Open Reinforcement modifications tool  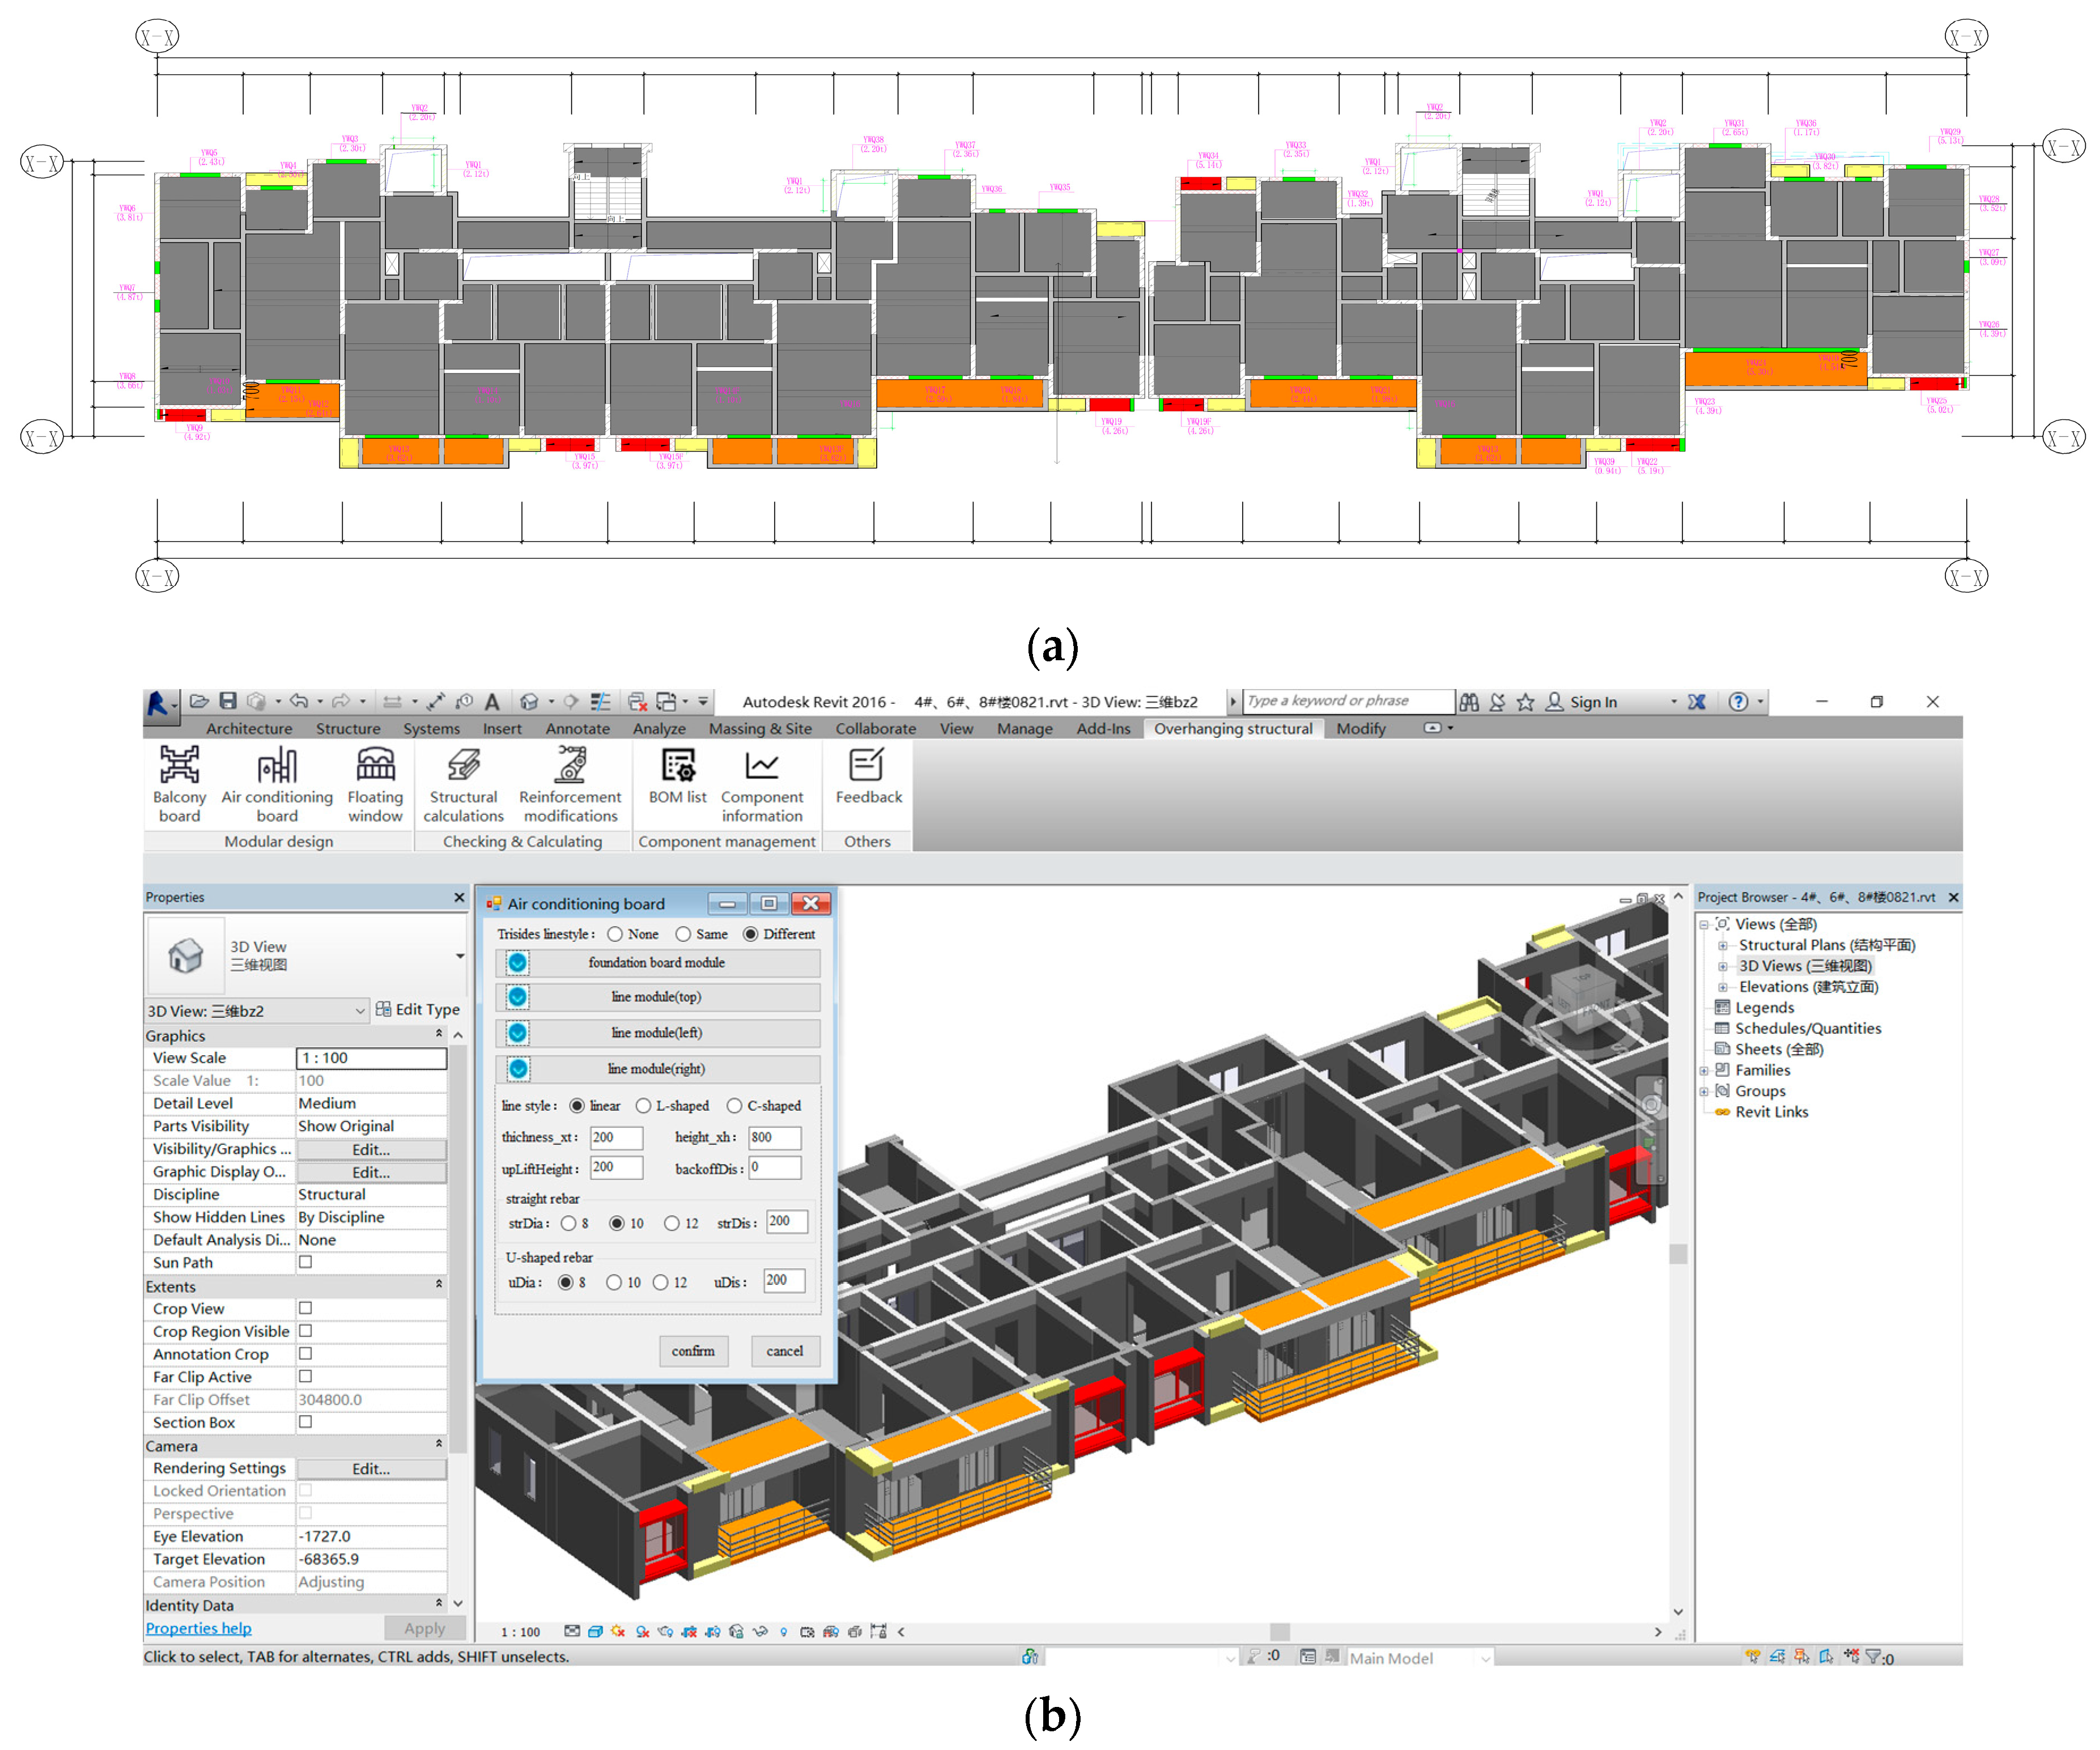tap(569, 783)
